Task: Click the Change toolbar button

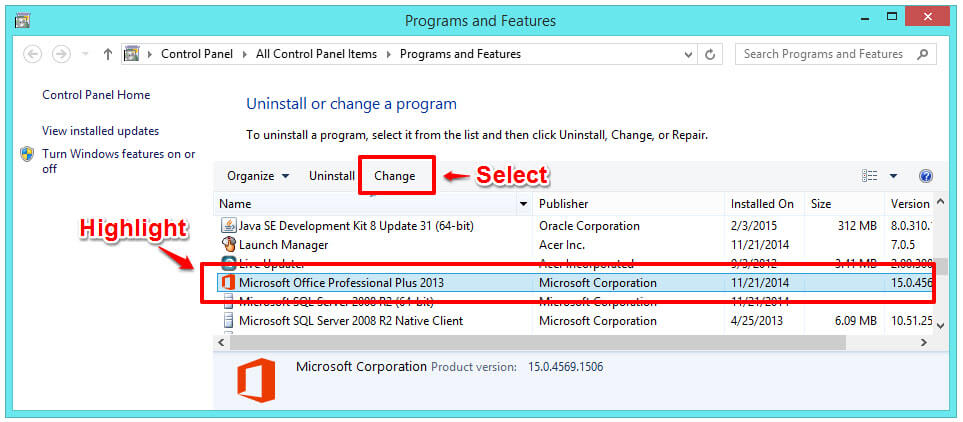Action: pyautogui.click(x=395, y=176)
